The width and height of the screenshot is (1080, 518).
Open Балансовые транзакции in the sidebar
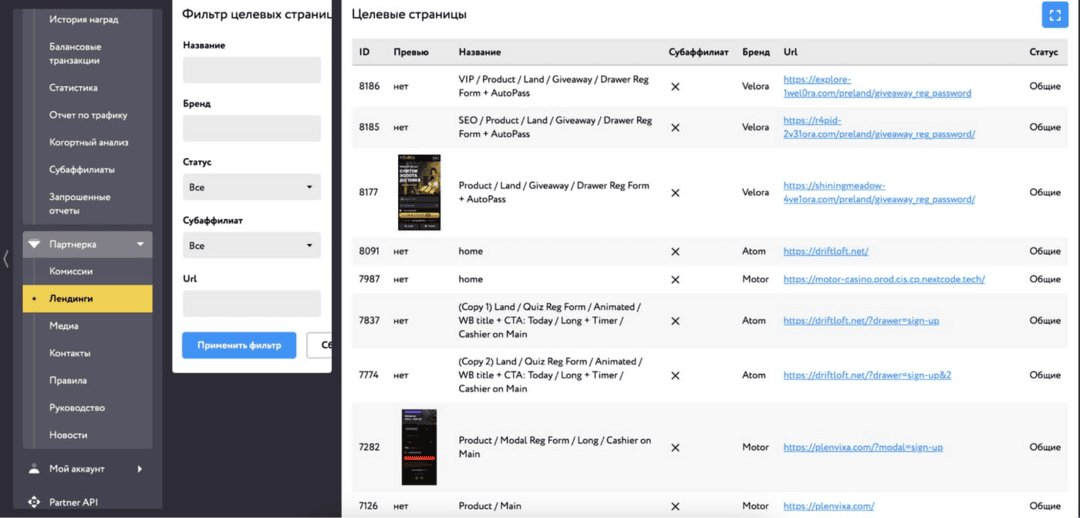pos(76,54)
